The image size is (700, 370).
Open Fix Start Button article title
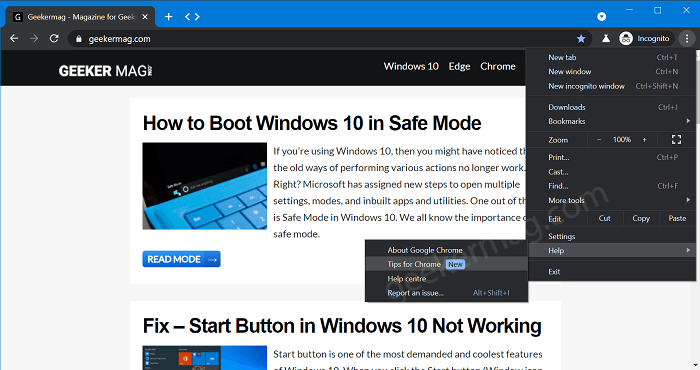click(342, 326)
